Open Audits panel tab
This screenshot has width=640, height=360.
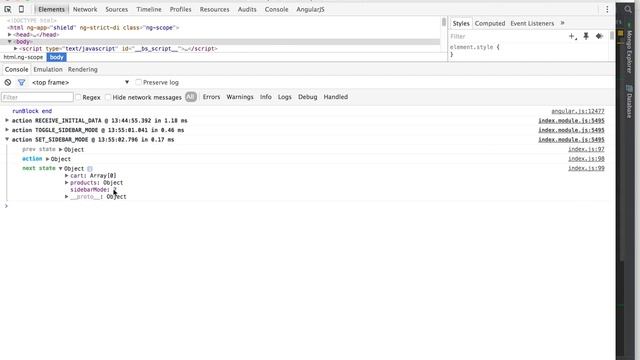coord(247,9)
